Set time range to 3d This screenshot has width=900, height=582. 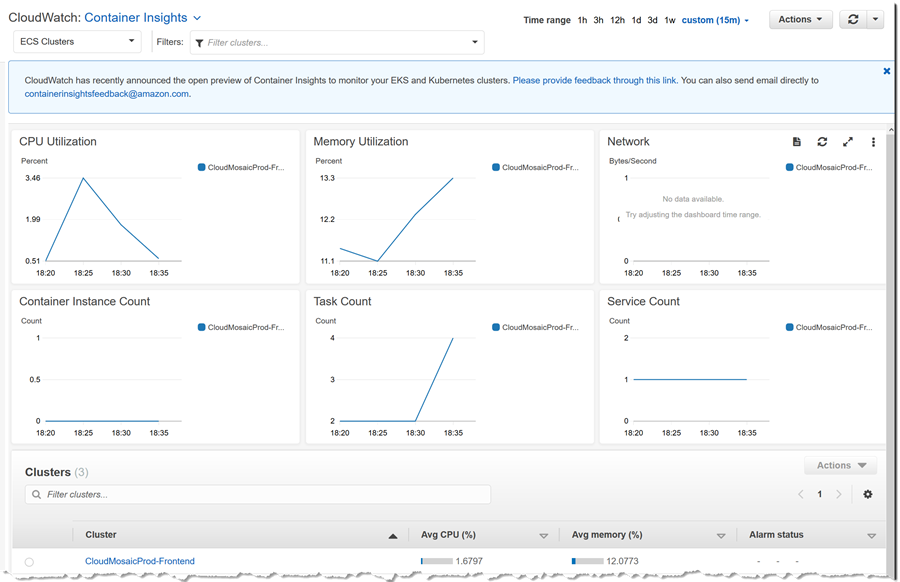click(653, 20)
